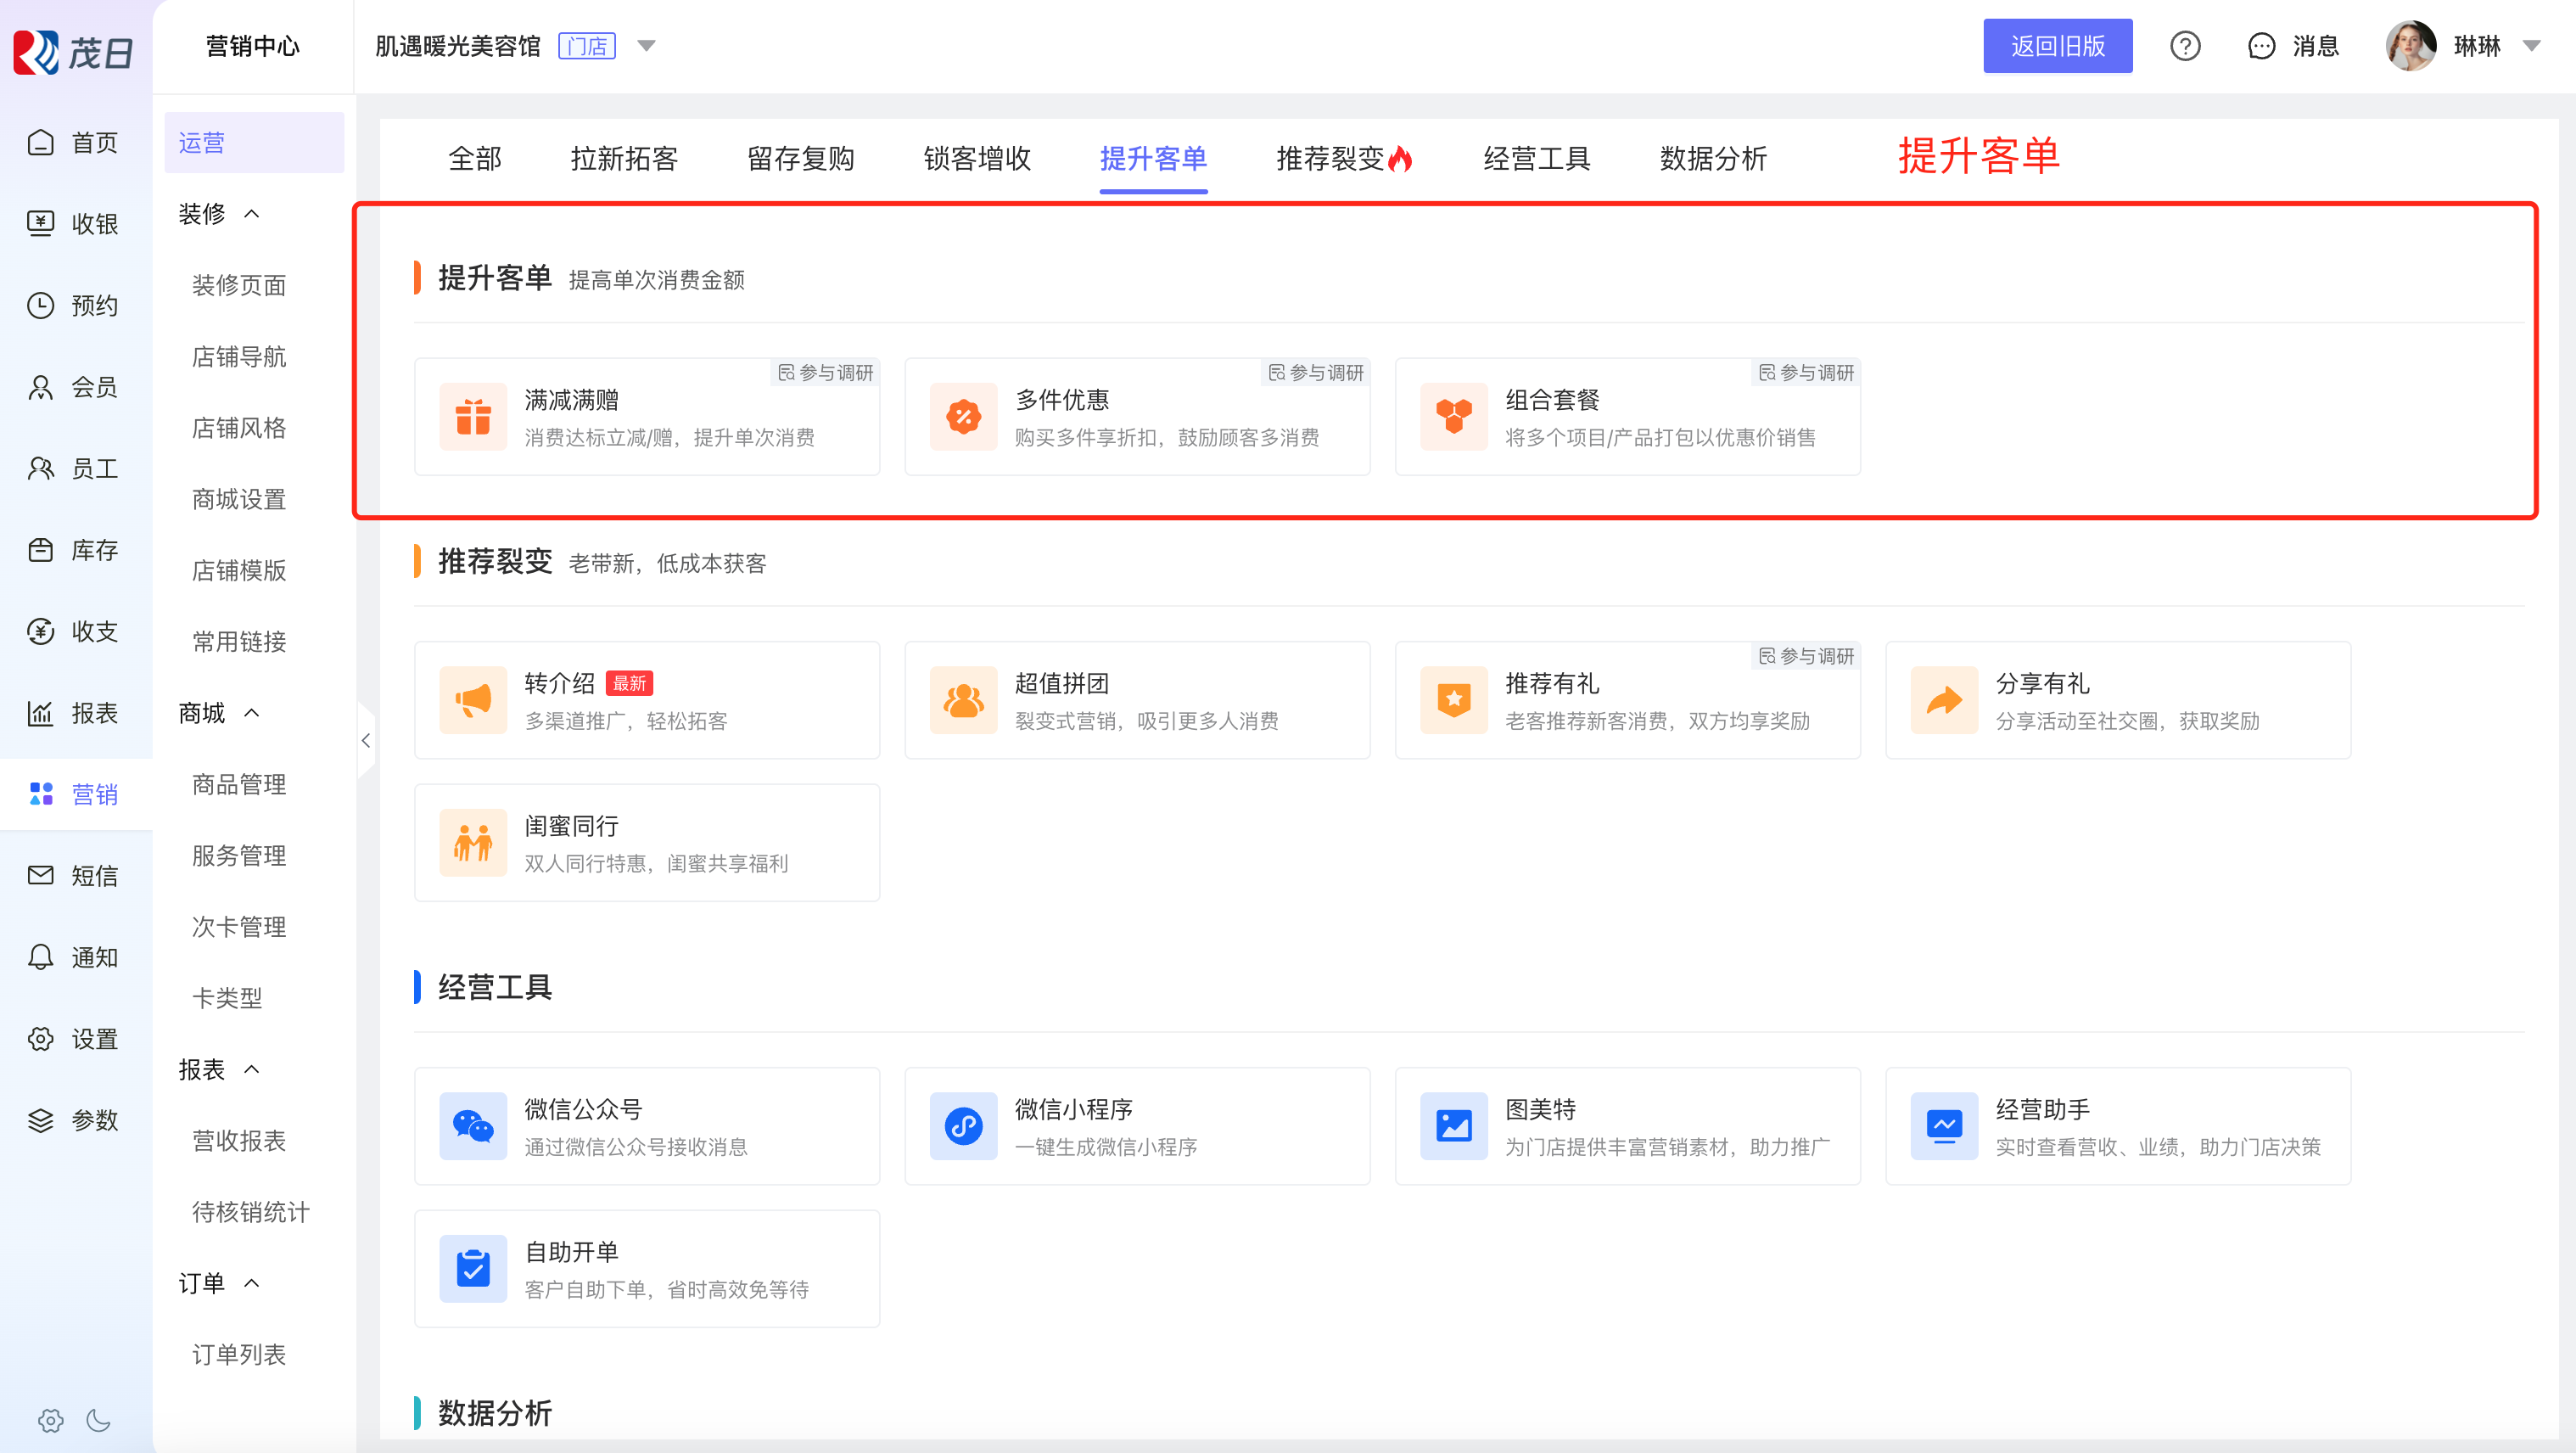The height and width of the screenshot is (1453, 2576).
Task: Open the 分享有礼 share arrow icon
Action: [x=1944, y=700]
